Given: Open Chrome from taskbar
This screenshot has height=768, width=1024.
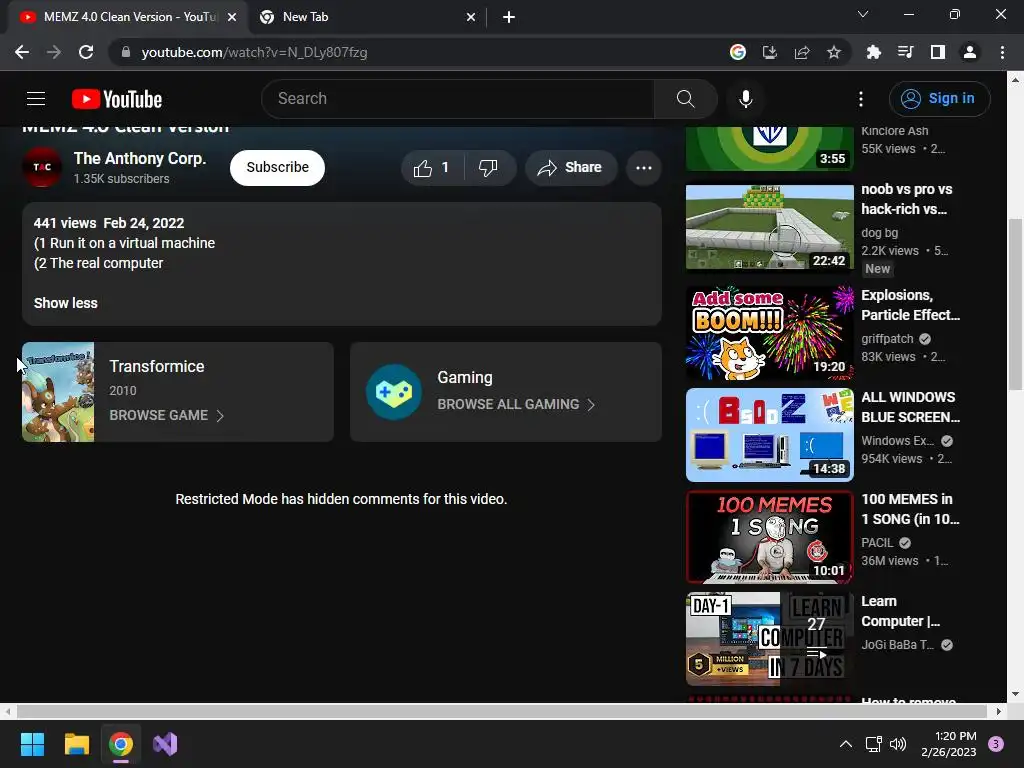Looking at the screenshot, I should point(121,744).
